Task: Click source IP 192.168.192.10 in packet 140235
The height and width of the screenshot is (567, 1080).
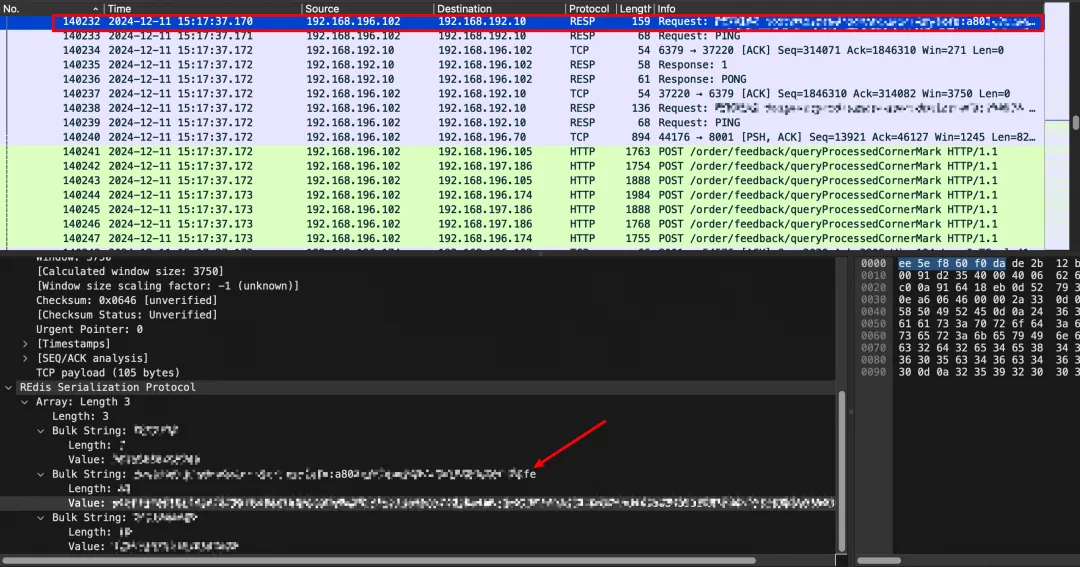Action: pos(351,65)
